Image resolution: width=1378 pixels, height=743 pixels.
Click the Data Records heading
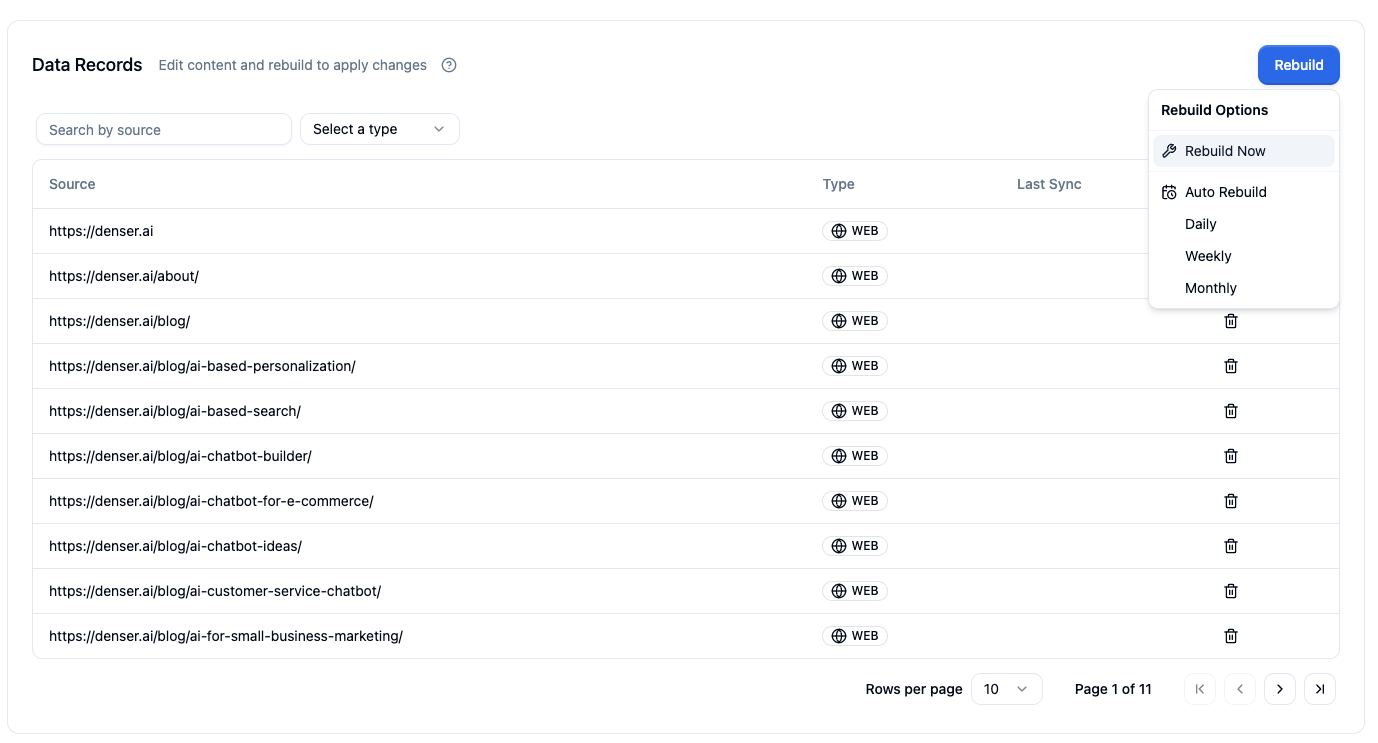(87, 65)
